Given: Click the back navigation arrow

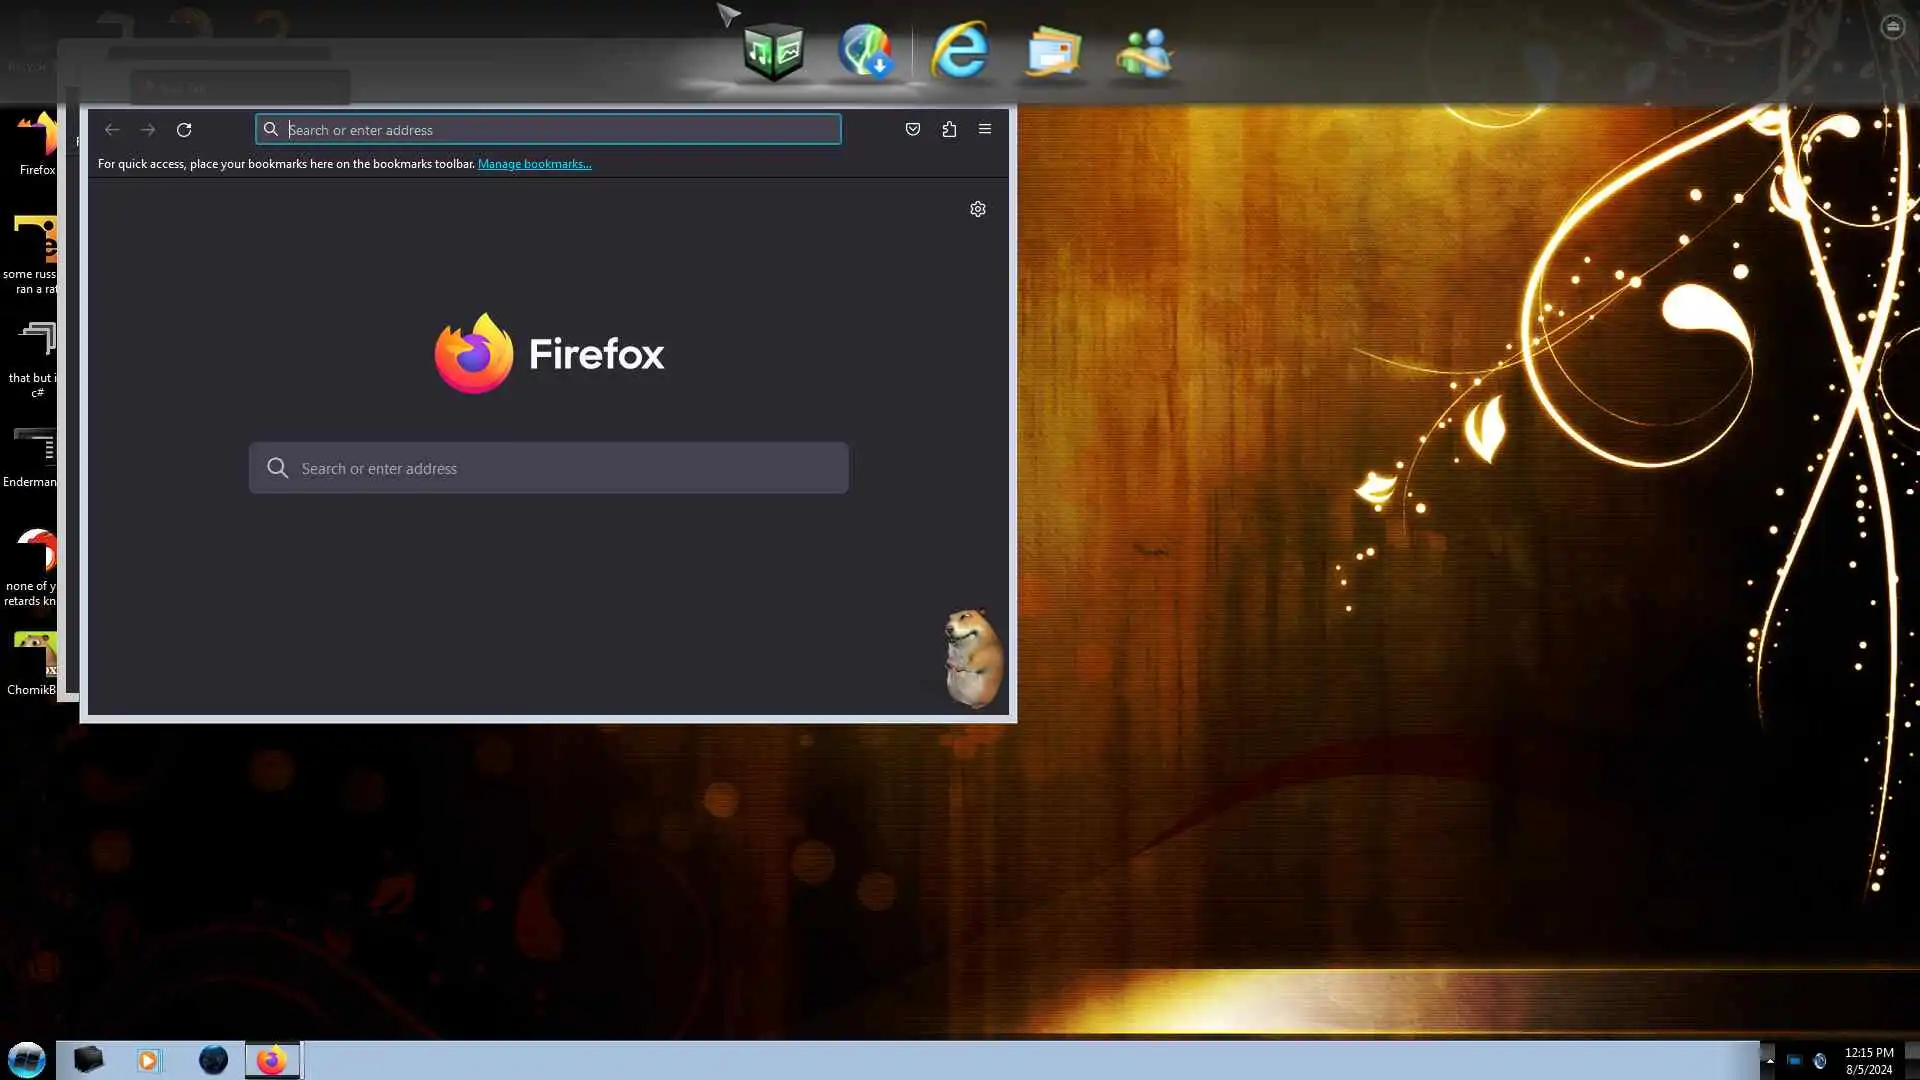Looking at the screenshot, I should pyautogui.click(x=112, y=130).
